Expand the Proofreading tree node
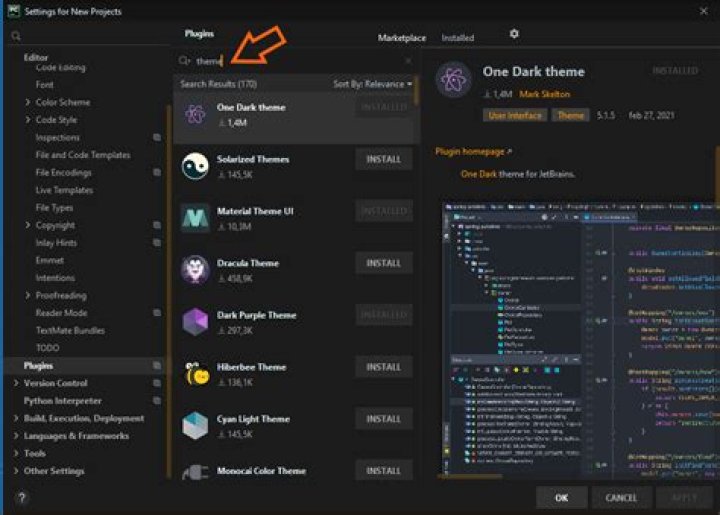 [x=28, y=295]
